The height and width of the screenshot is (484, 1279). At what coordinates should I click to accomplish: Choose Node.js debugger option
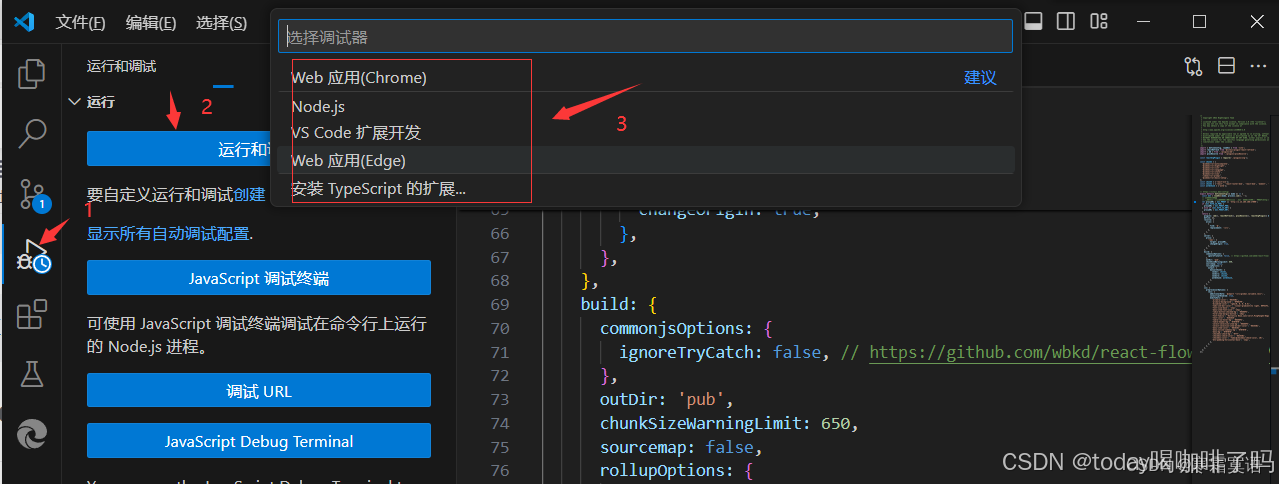point(646,106)
